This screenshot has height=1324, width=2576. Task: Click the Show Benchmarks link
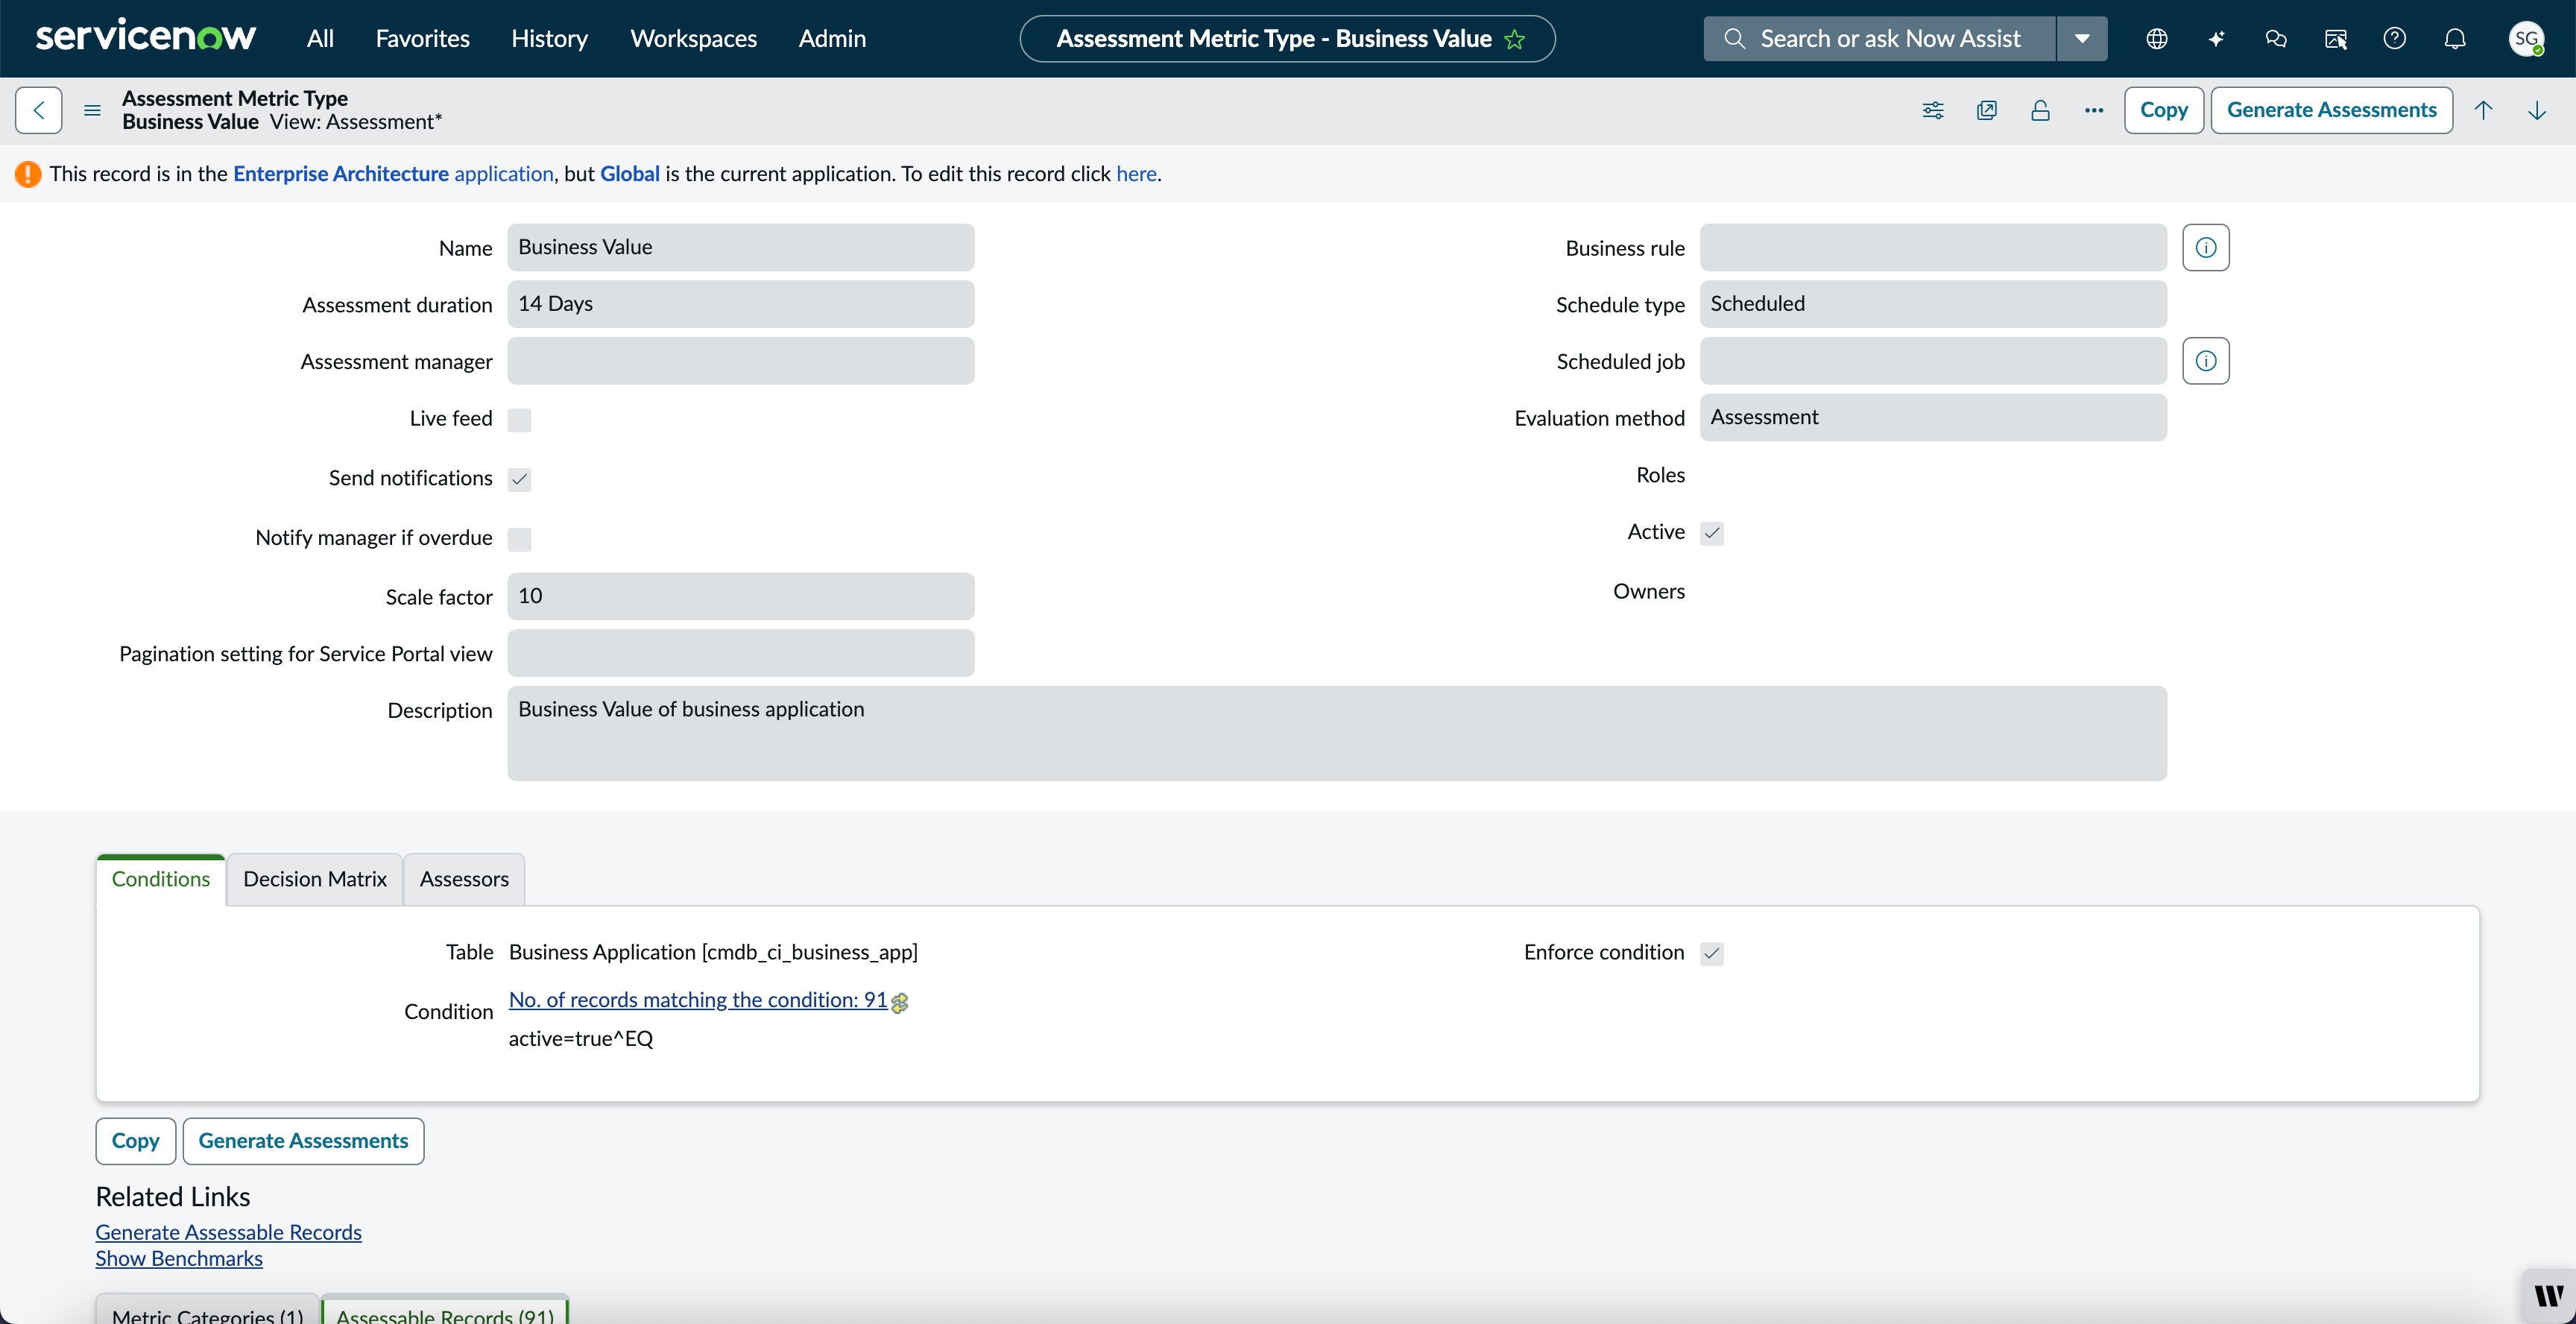click(179, 1259)
